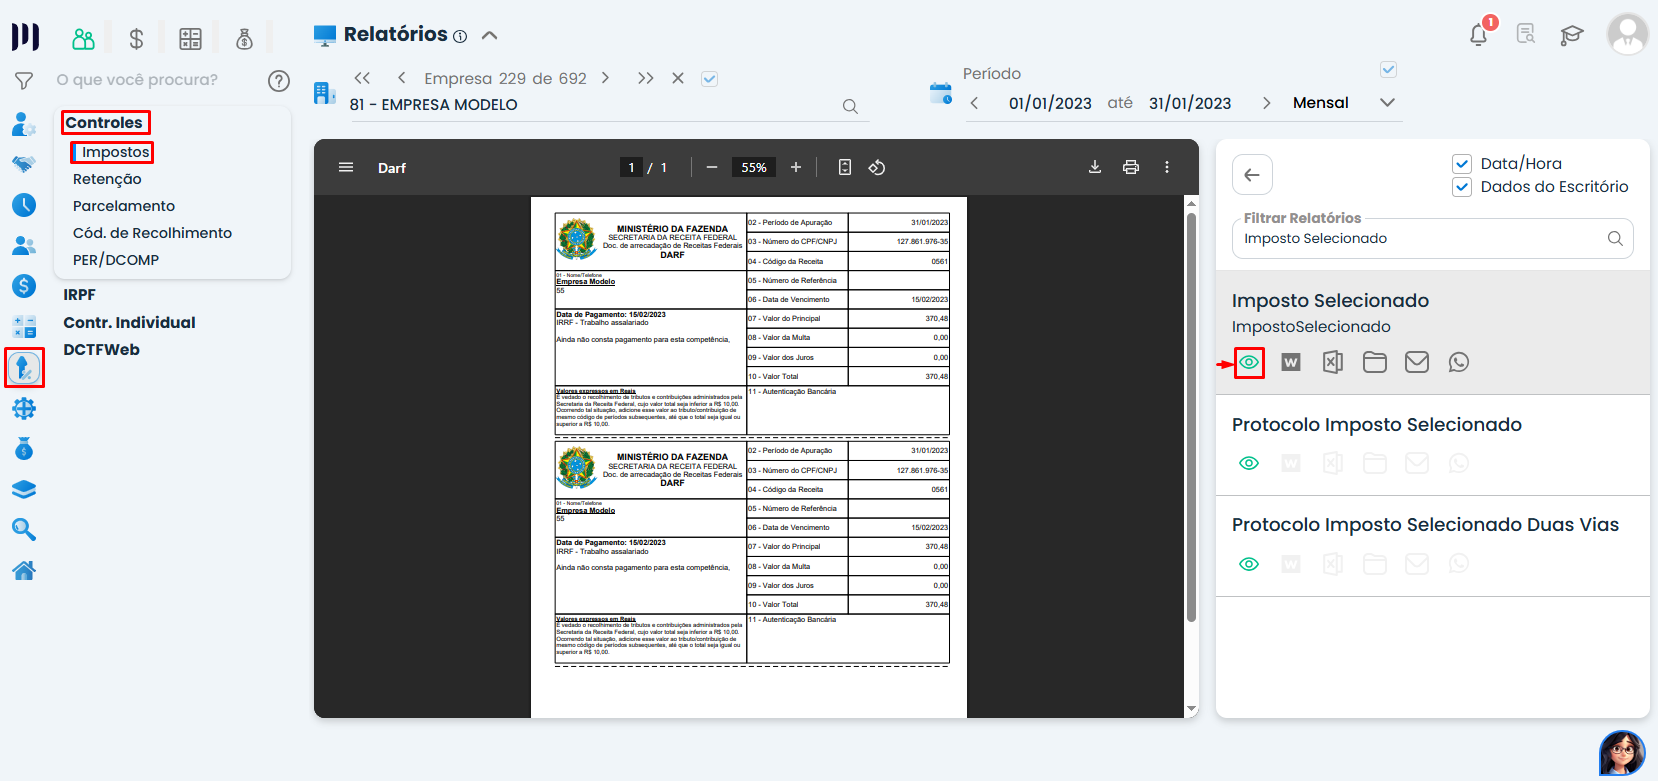The image size is (1658, 781).
Task: Select Impostos menu item
Action: pos(116,152)
